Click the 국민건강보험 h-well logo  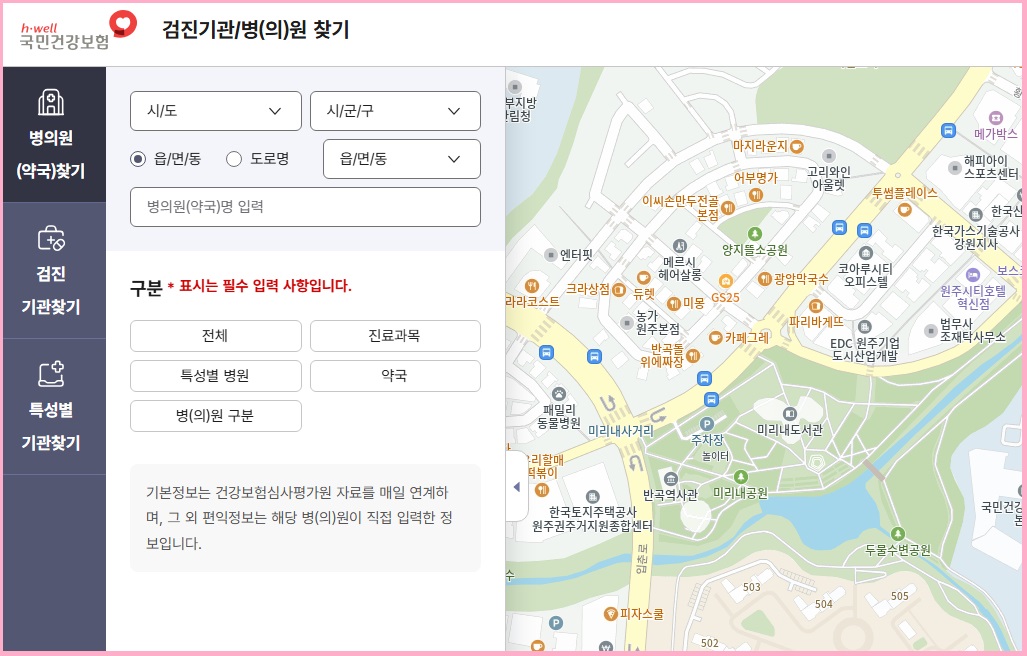click(78, 31)
